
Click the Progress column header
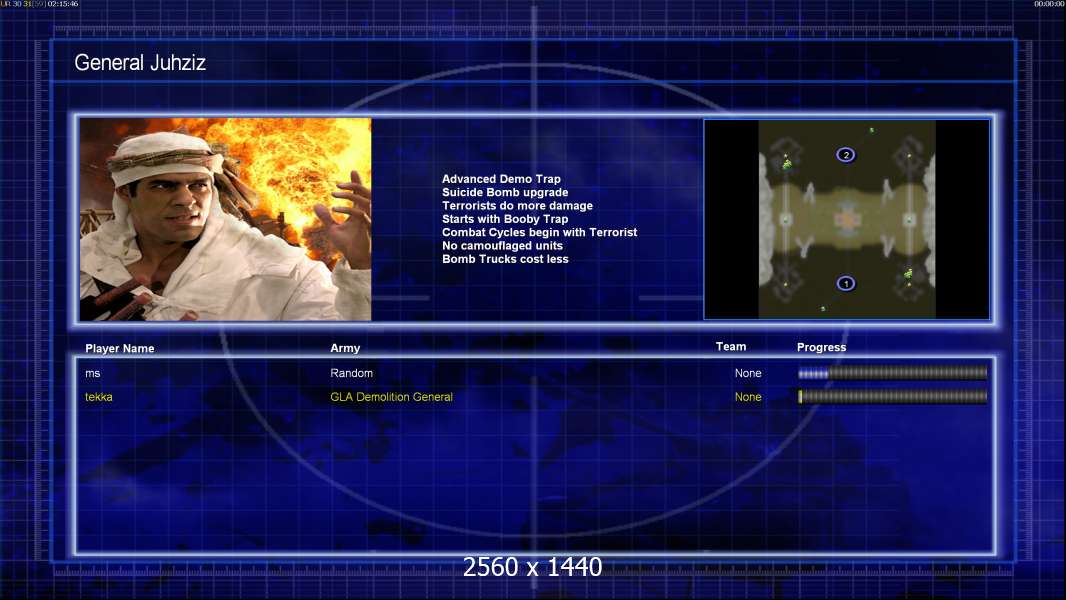(x=821, y=347)
